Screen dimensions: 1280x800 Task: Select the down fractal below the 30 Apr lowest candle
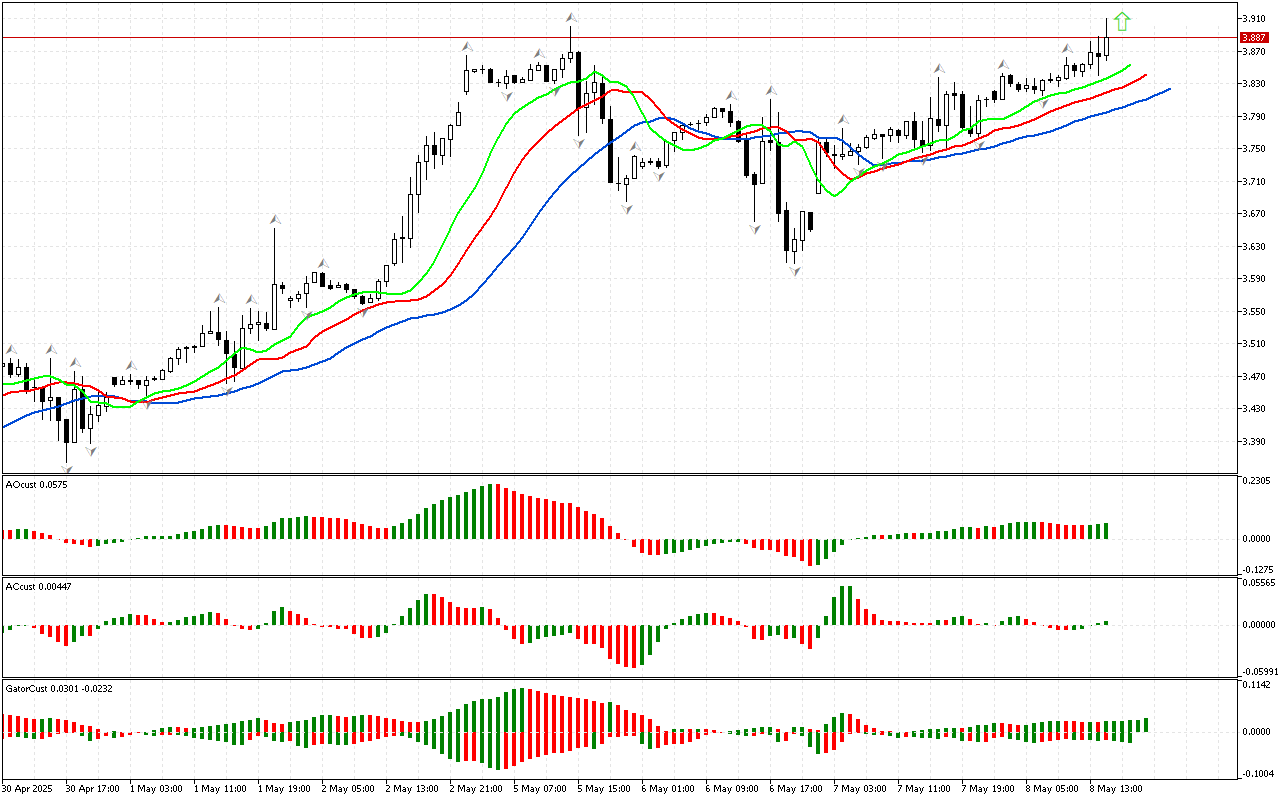(67, 468)
